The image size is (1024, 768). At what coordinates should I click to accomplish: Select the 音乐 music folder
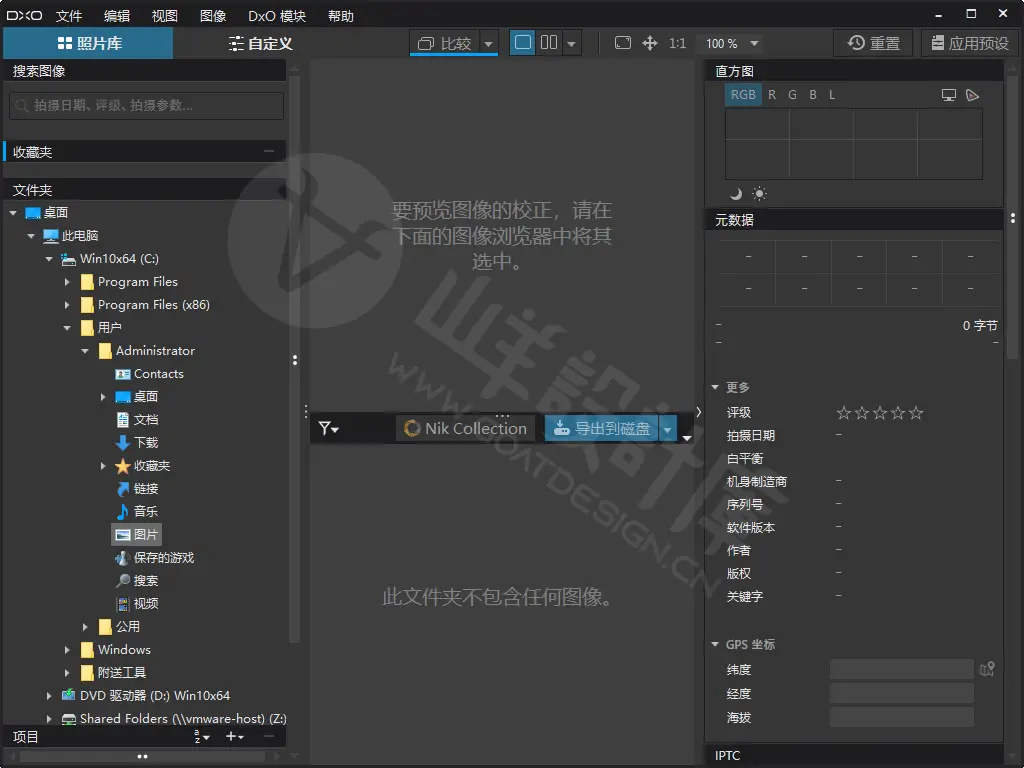pos(137,511)
